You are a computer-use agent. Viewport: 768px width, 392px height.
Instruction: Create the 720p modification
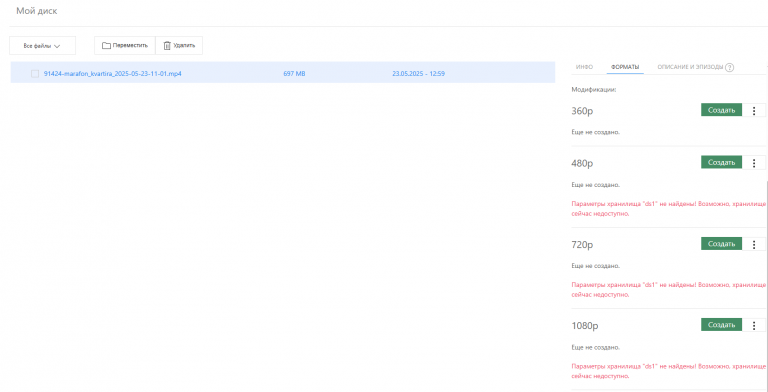[x=721, y=244]
